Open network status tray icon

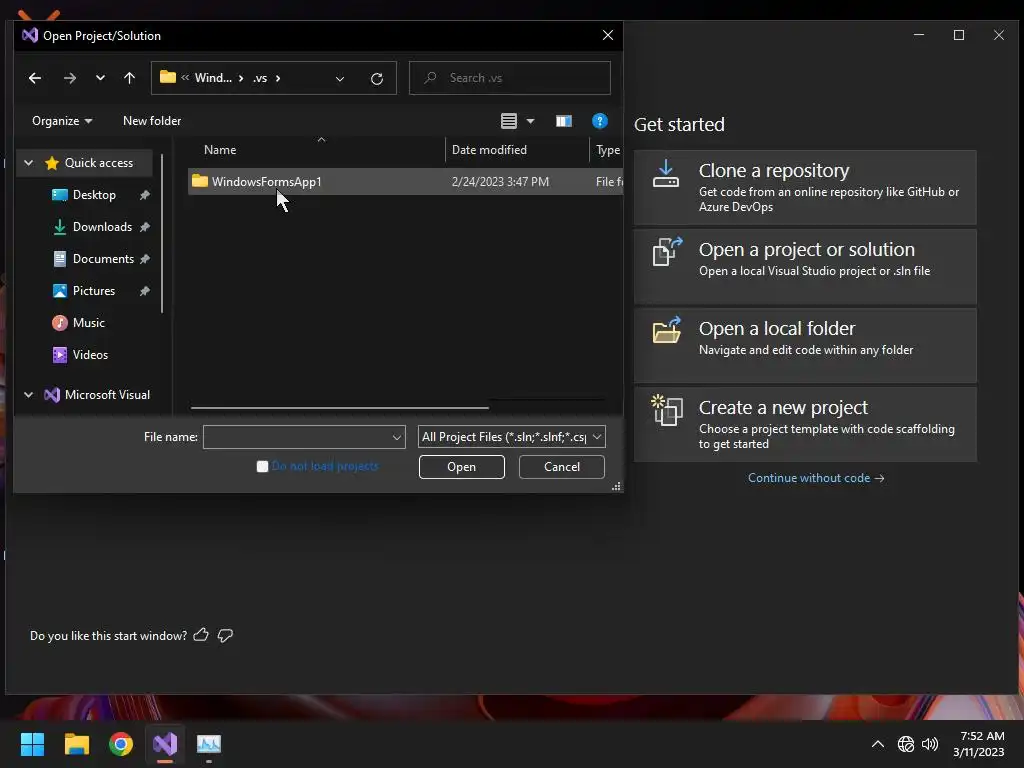pos(906,744)
